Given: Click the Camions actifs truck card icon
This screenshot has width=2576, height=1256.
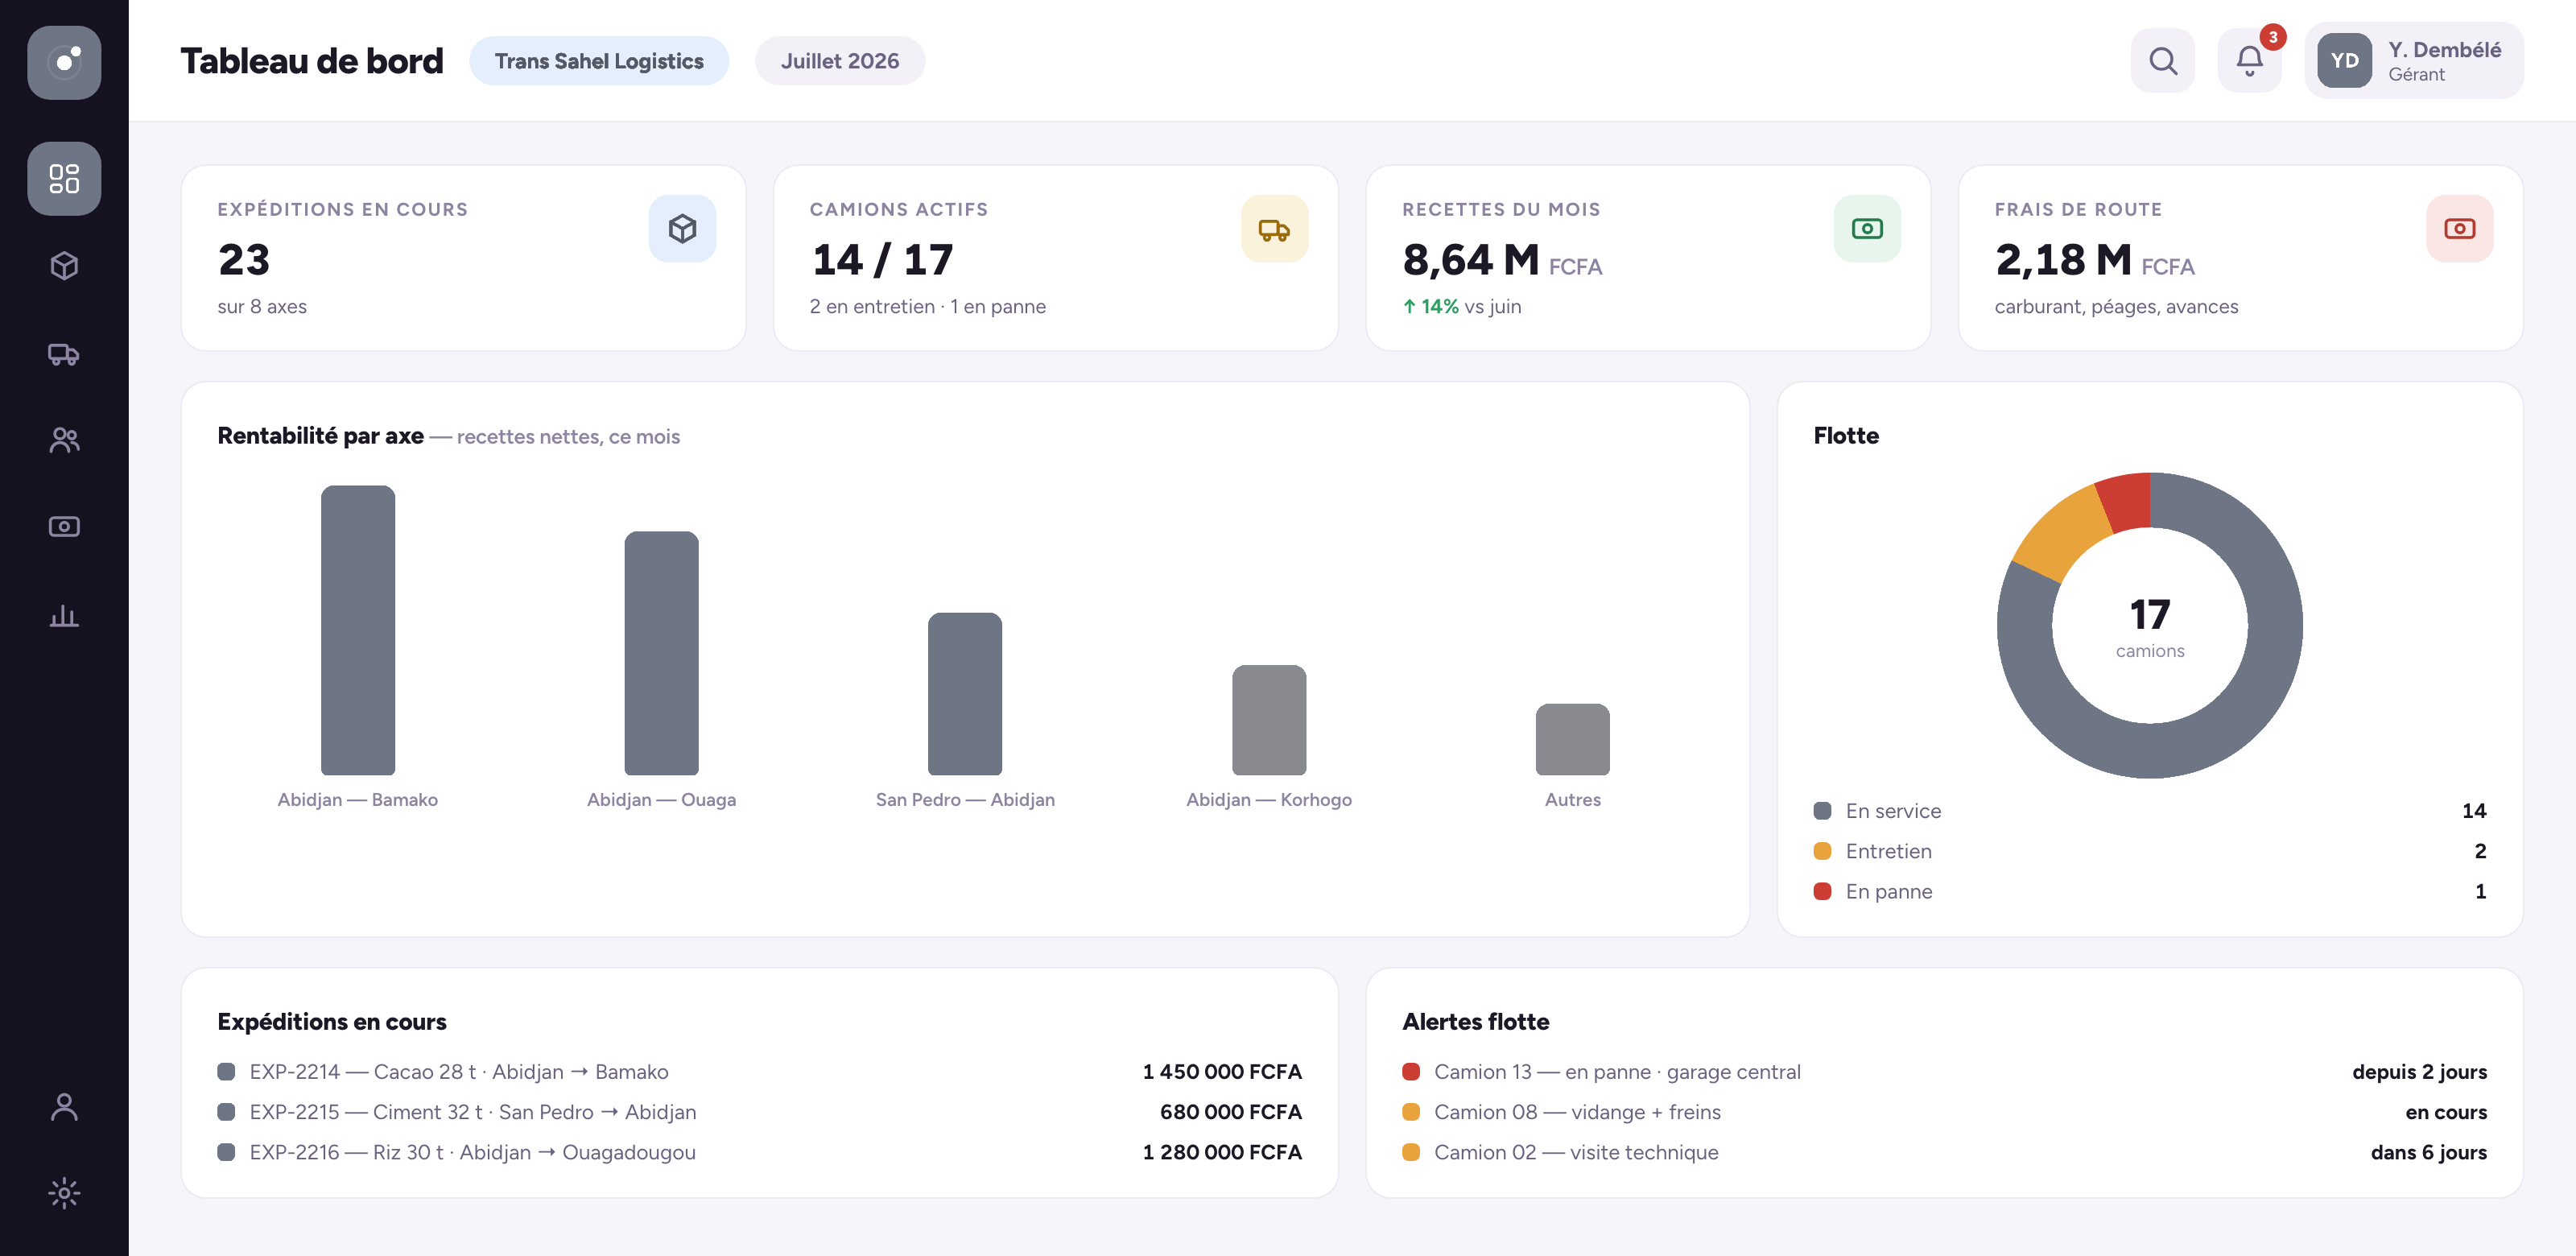Looking at the screenshot, I should 1274,229.
